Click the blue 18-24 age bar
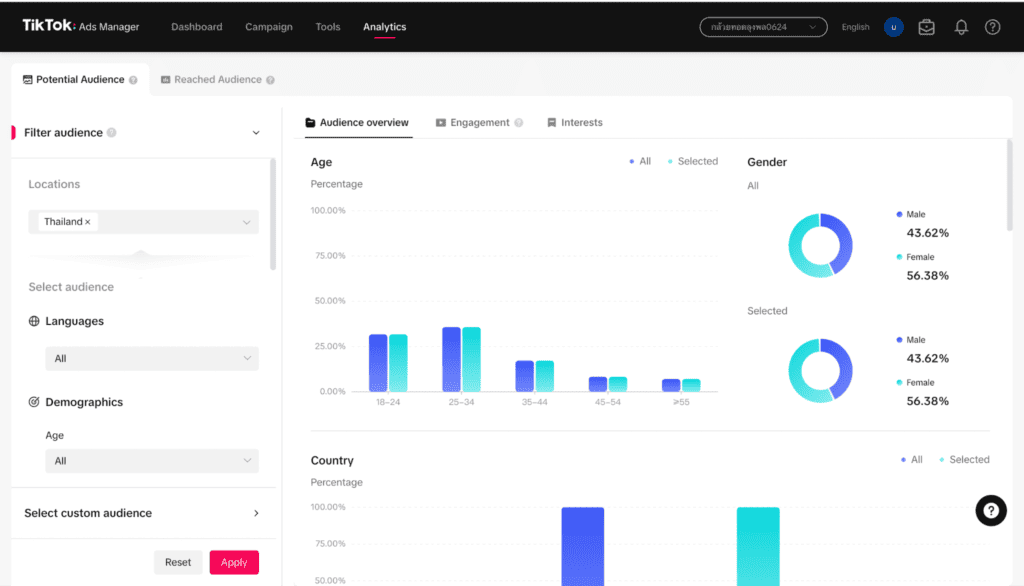This screenshot has width=1024, height=586. coord(378,363)
